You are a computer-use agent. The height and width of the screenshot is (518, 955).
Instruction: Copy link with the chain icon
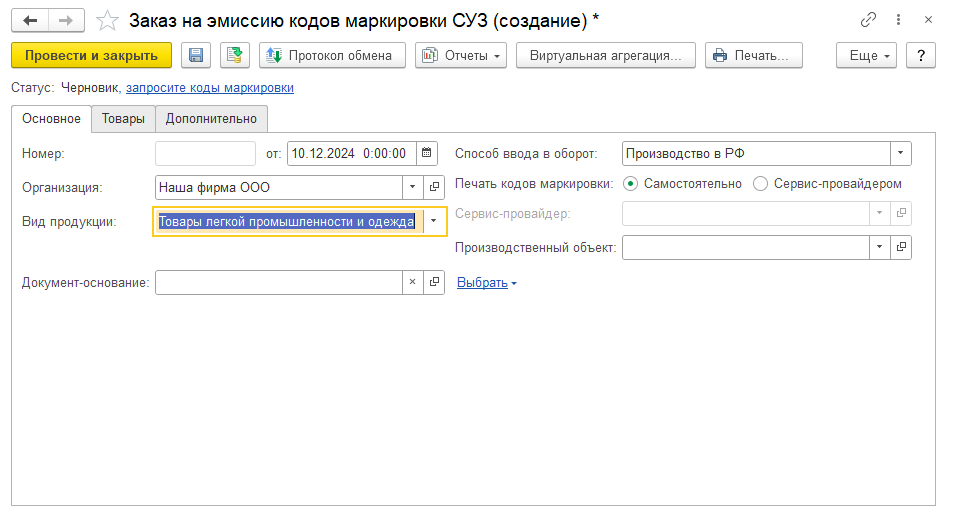tap(868, 21)
